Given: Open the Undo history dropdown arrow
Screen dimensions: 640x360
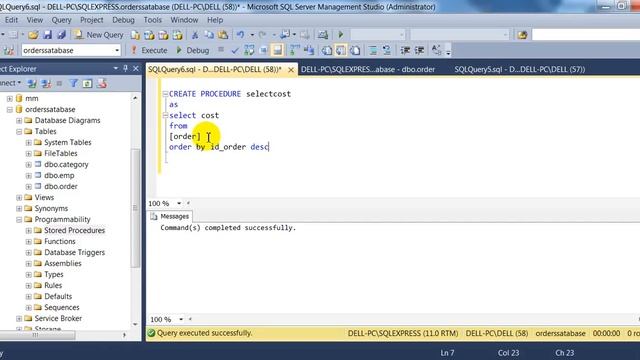Looking at the screenshot, I should click(x=252, y=35).
